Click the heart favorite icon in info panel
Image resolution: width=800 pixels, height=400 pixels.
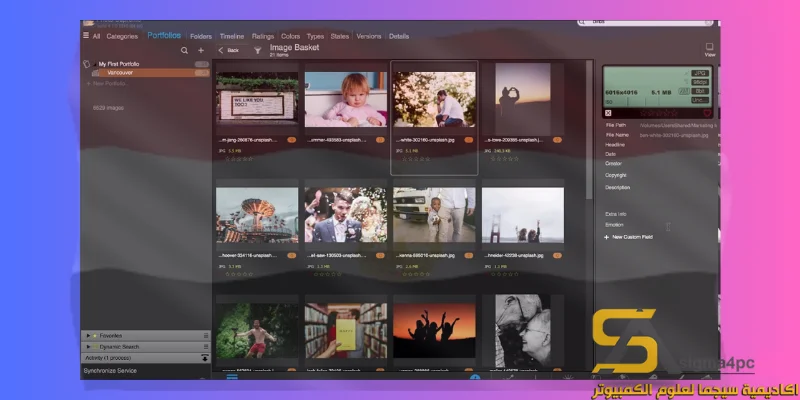707,113
